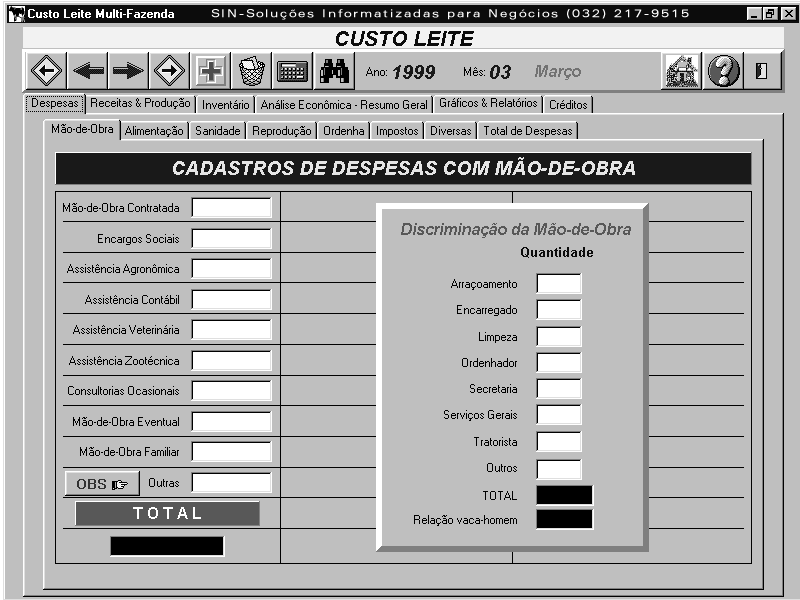The width and height of the screenshot is (800, 600).
Task: Click the Assistência Zootécnica field
Action: coord(232,360)
